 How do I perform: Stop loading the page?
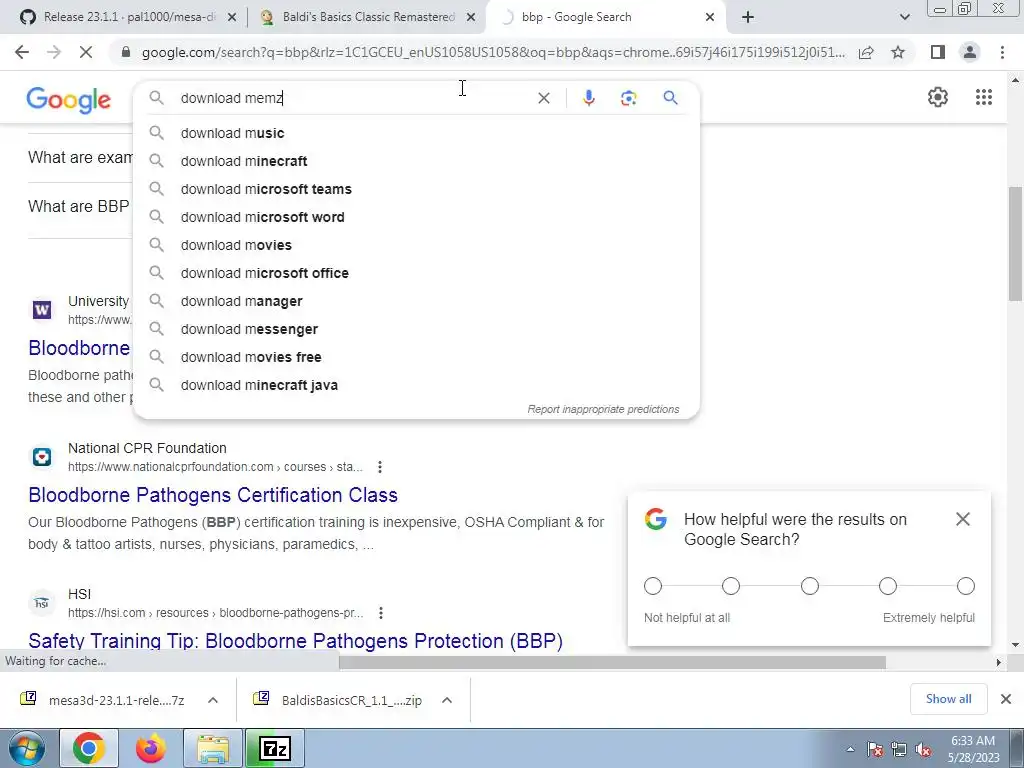pos(86,52)
